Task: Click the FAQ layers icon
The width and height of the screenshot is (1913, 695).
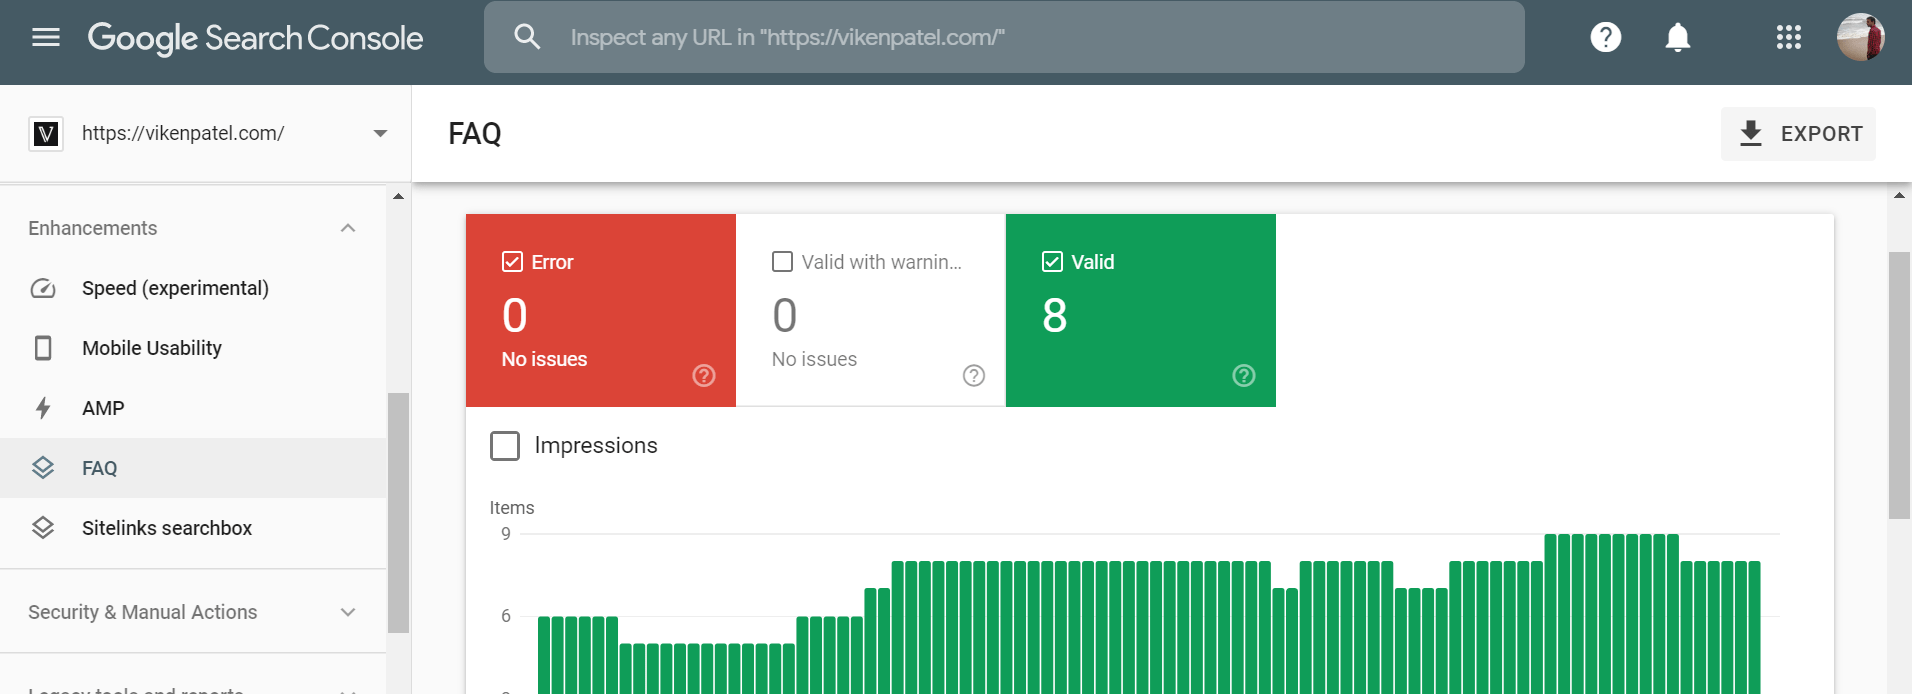Action: [x=43, y=468]
